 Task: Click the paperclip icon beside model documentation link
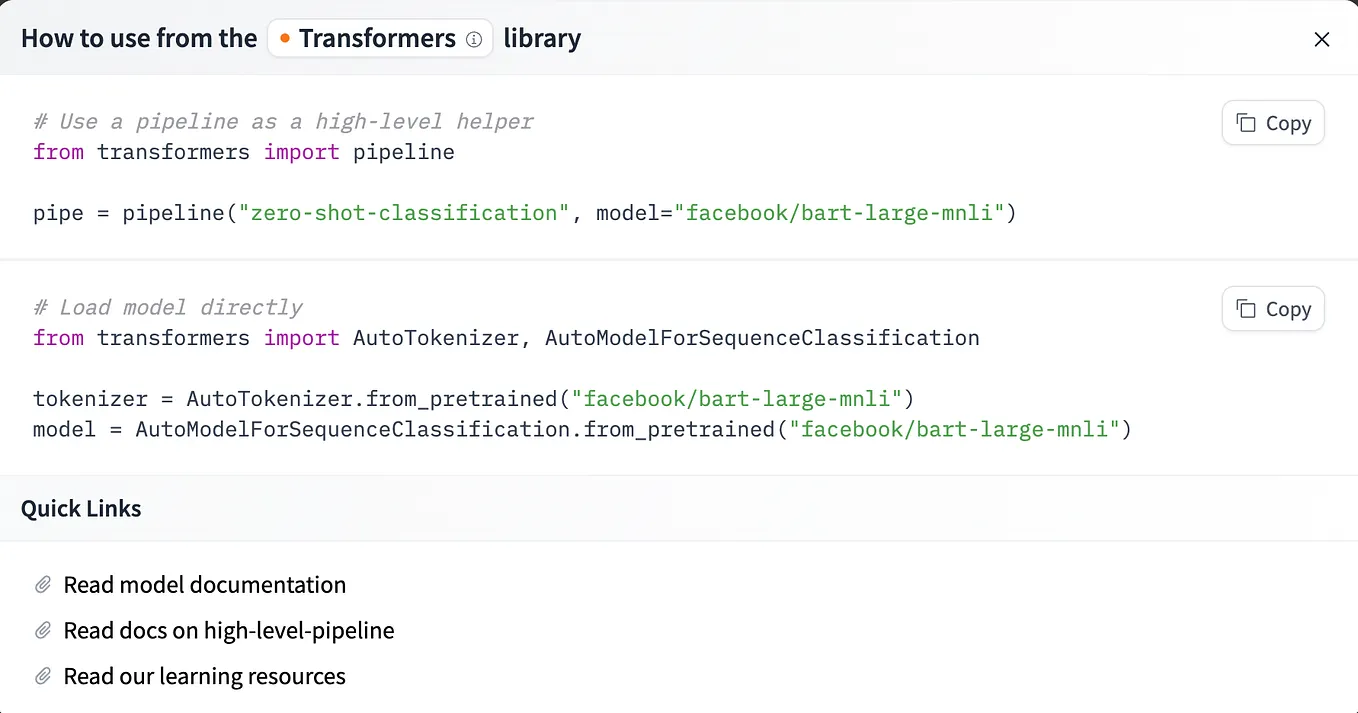(x=42, y=584)
